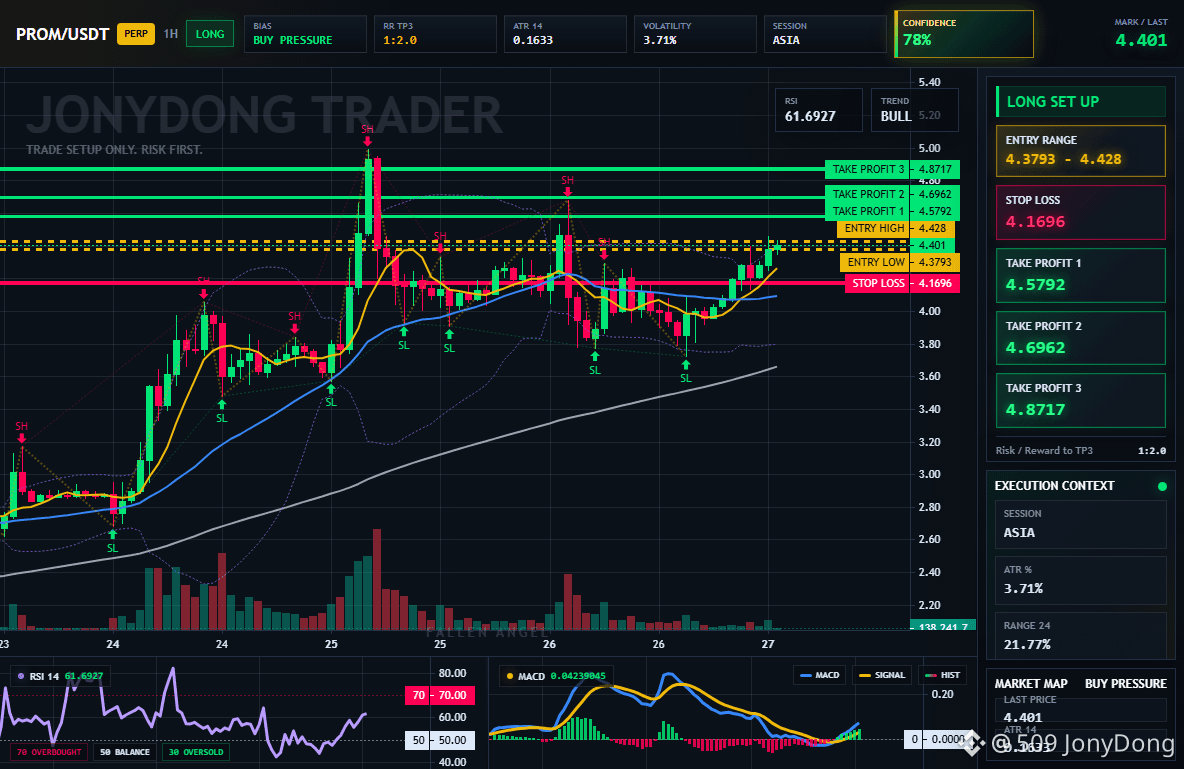Click the 4.8717 price axis tag

pyautogui.click(x=936, y=169)
